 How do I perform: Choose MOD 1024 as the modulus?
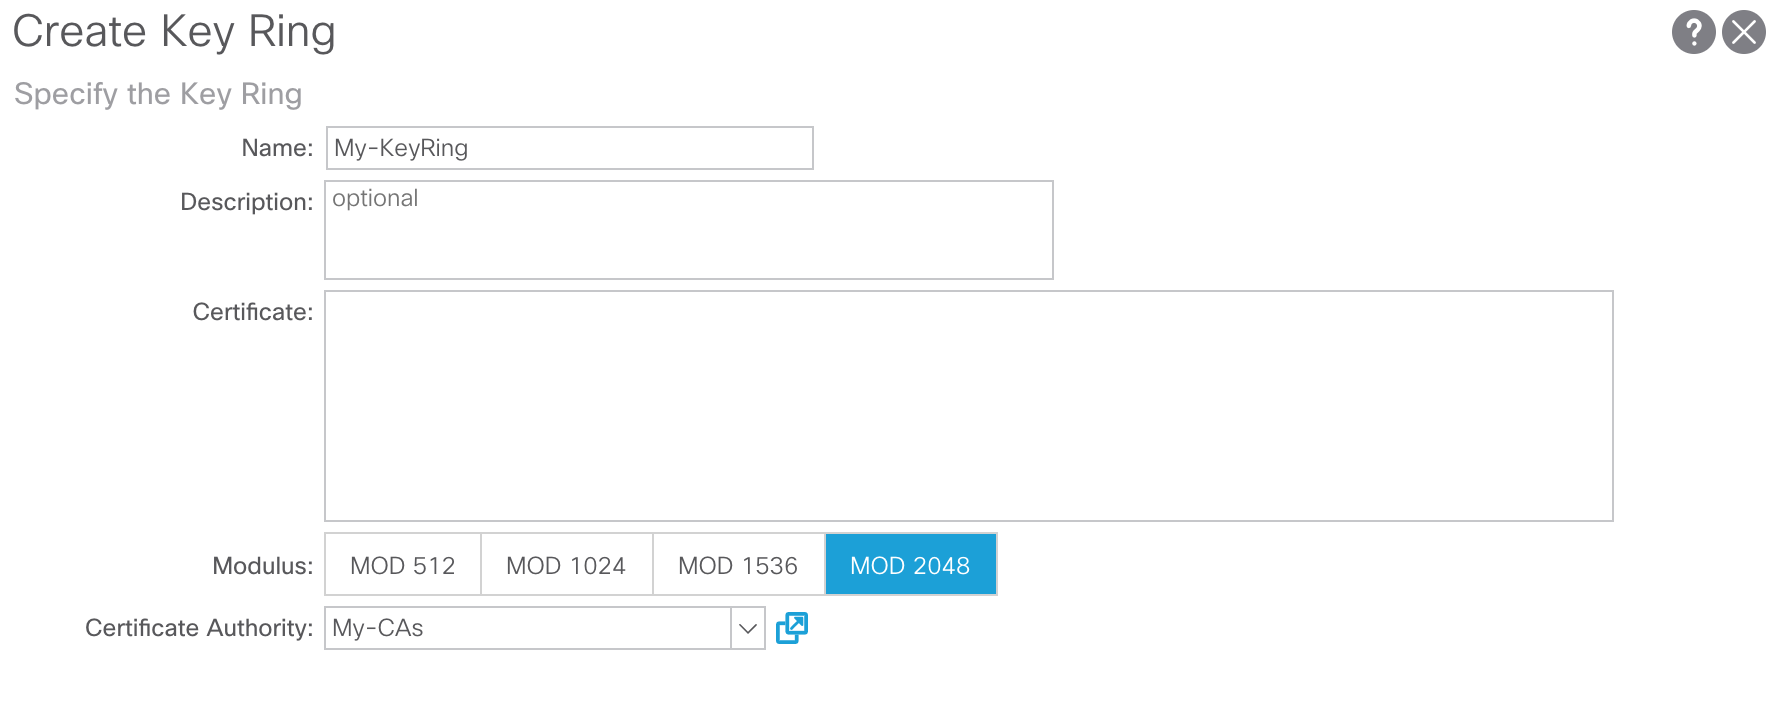click(x=566, y=565)
